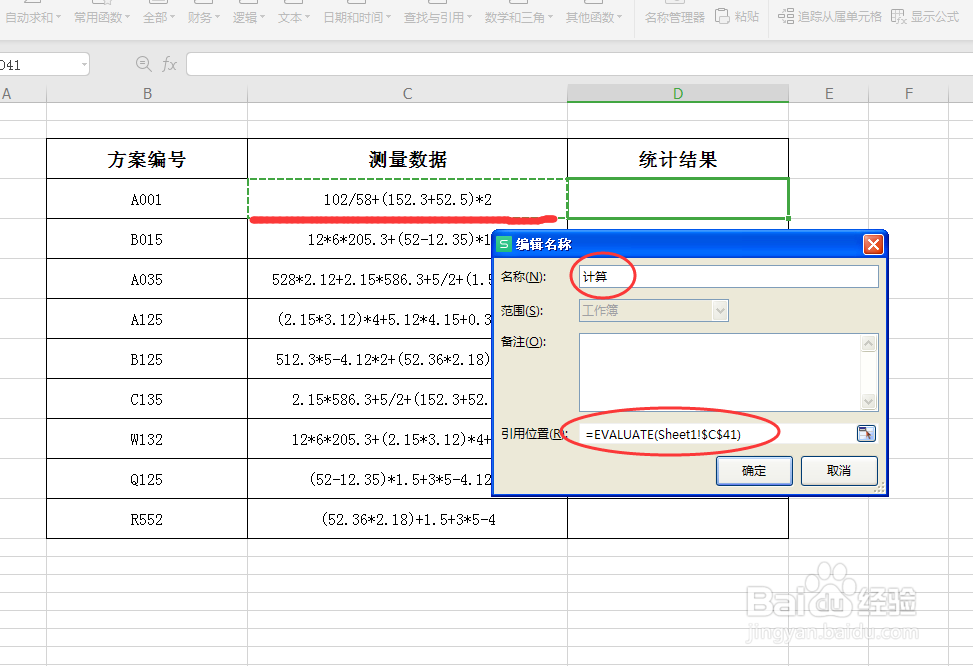The height and width of the screenshot is (666, 973).
Task: Click the 方案编号 header cell
Action: (147, 159)
